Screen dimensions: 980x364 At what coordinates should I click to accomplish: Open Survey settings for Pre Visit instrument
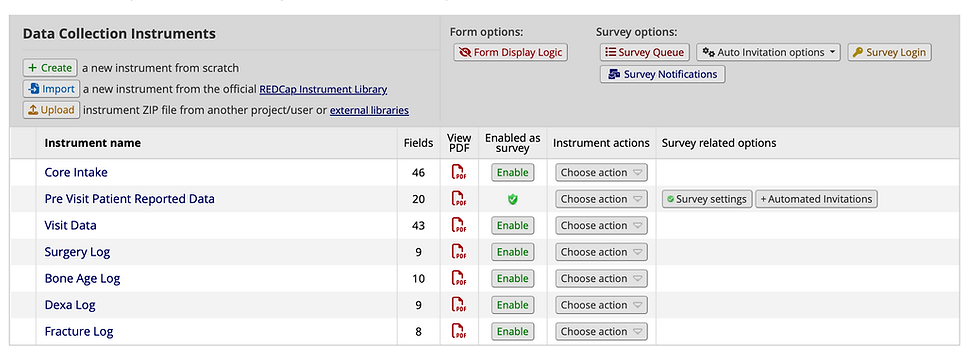tap(707, 199)
